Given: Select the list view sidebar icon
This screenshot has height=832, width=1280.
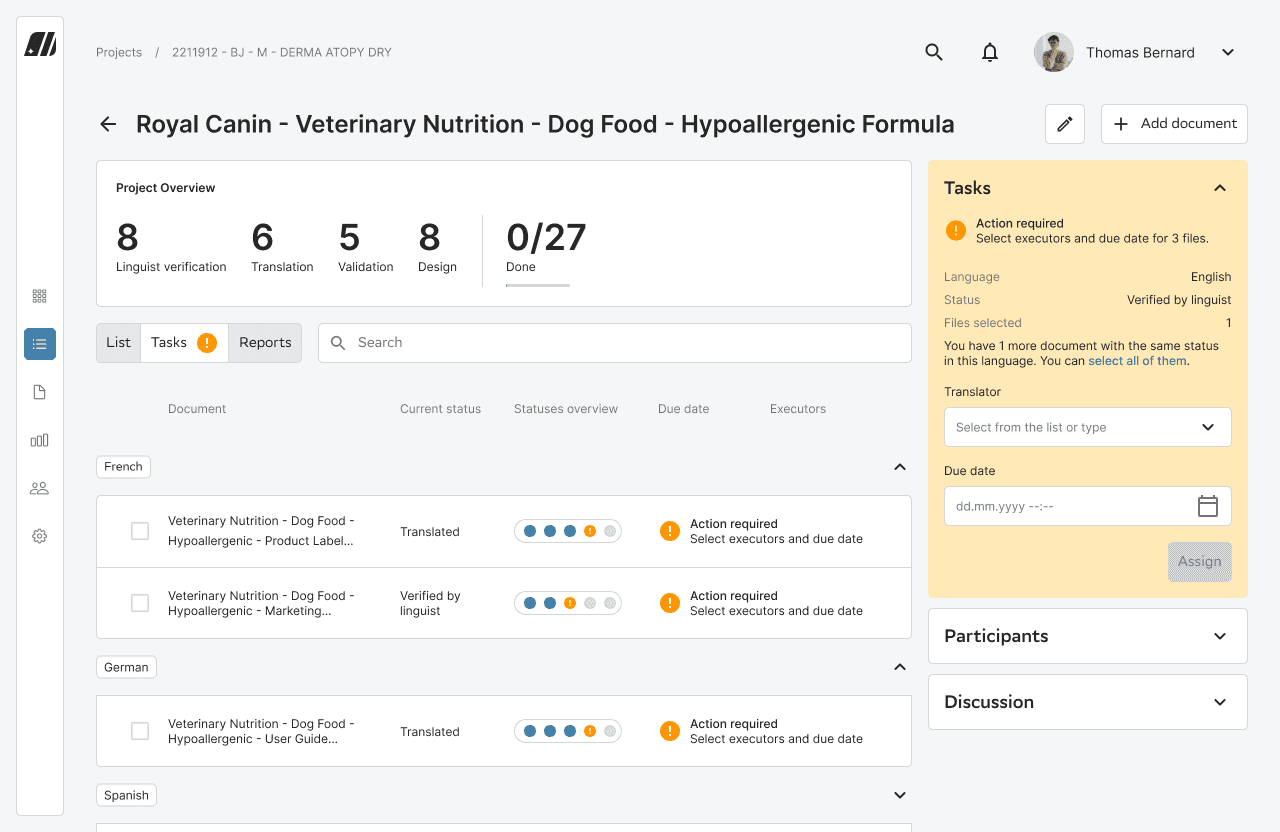Looking at the screenshot, I should pyautogui.click(x=40, y=344).
